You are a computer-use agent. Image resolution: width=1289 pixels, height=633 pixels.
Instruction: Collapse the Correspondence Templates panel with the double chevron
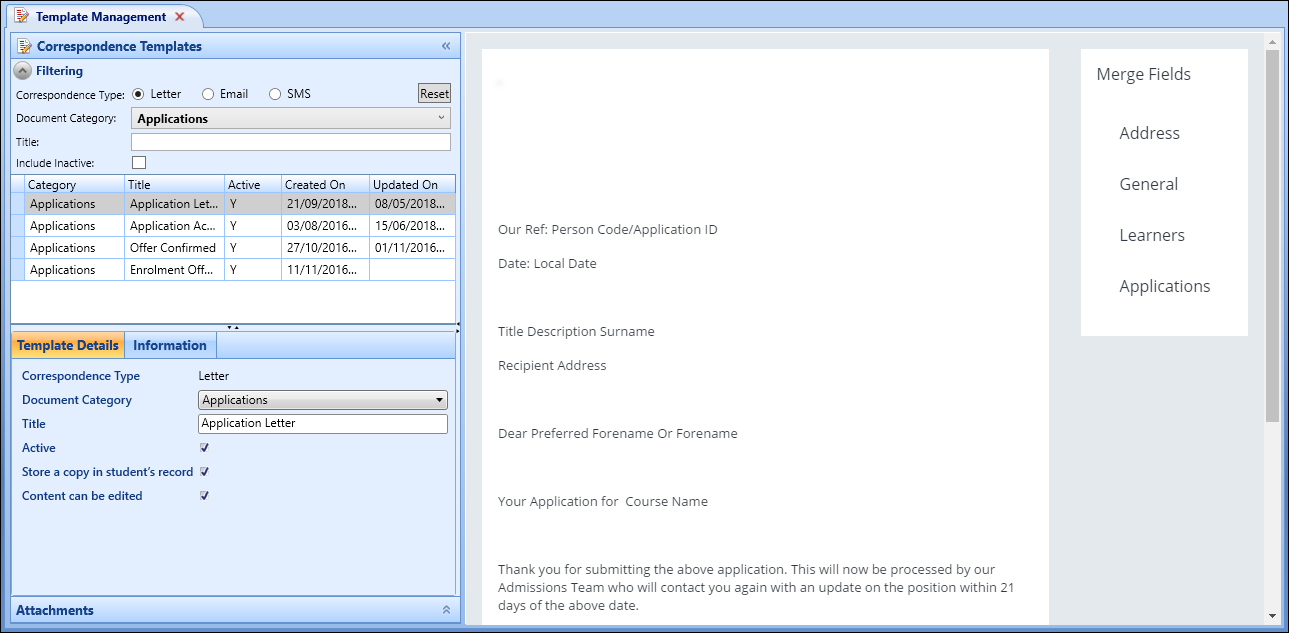pos(446,46)
